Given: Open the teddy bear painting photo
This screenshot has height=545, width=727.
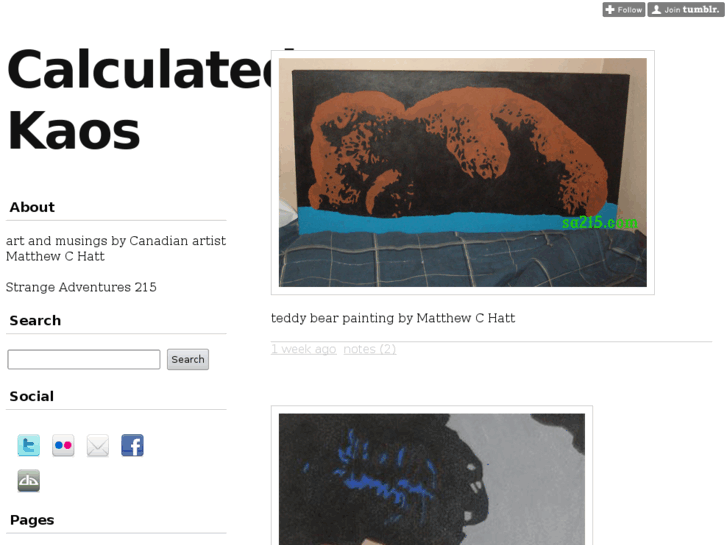Looking at the screenshot, I should pos(463,173).
